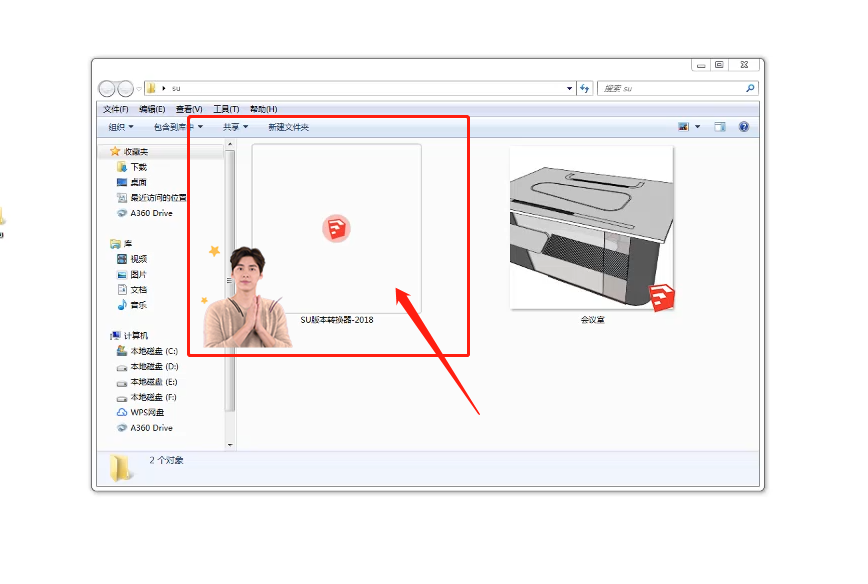Select 本地磁盘 (E:) drive

click(154, 382)
